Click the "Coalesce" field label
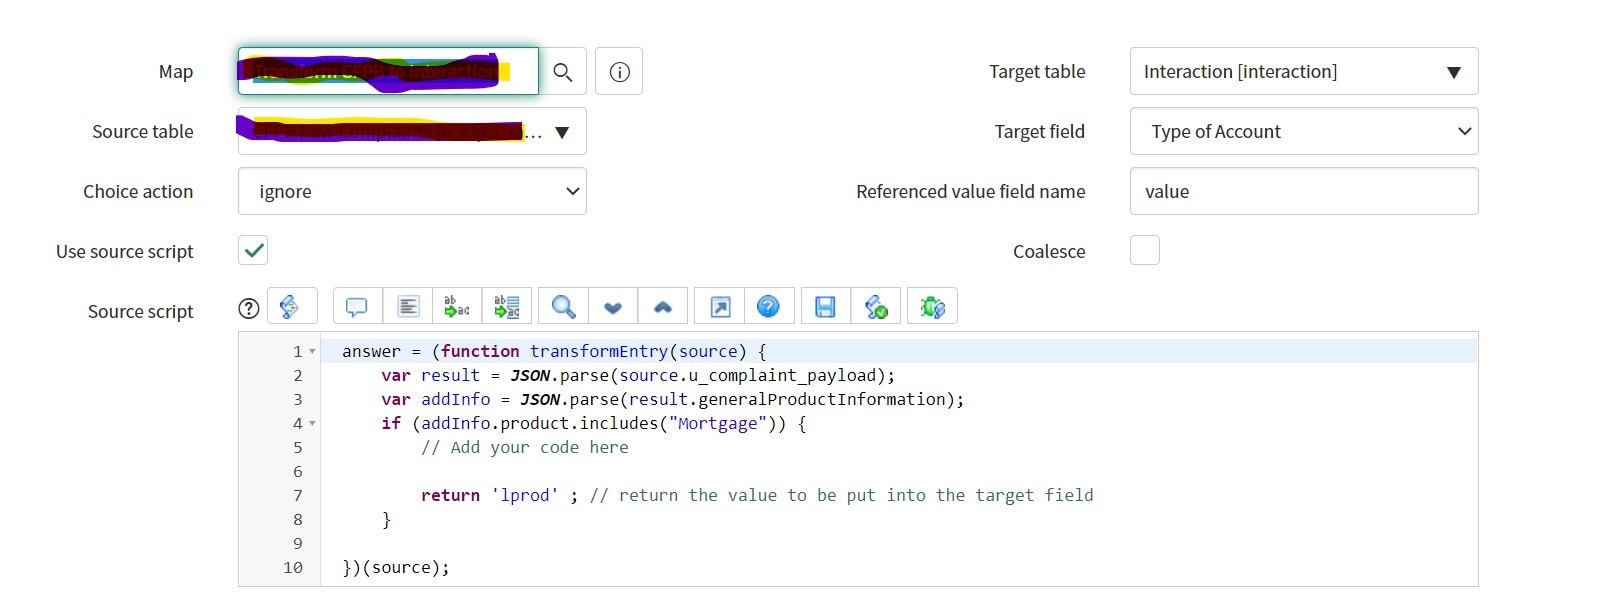The height and width of the screenshot is (595, 1611). coord(1049,251)
